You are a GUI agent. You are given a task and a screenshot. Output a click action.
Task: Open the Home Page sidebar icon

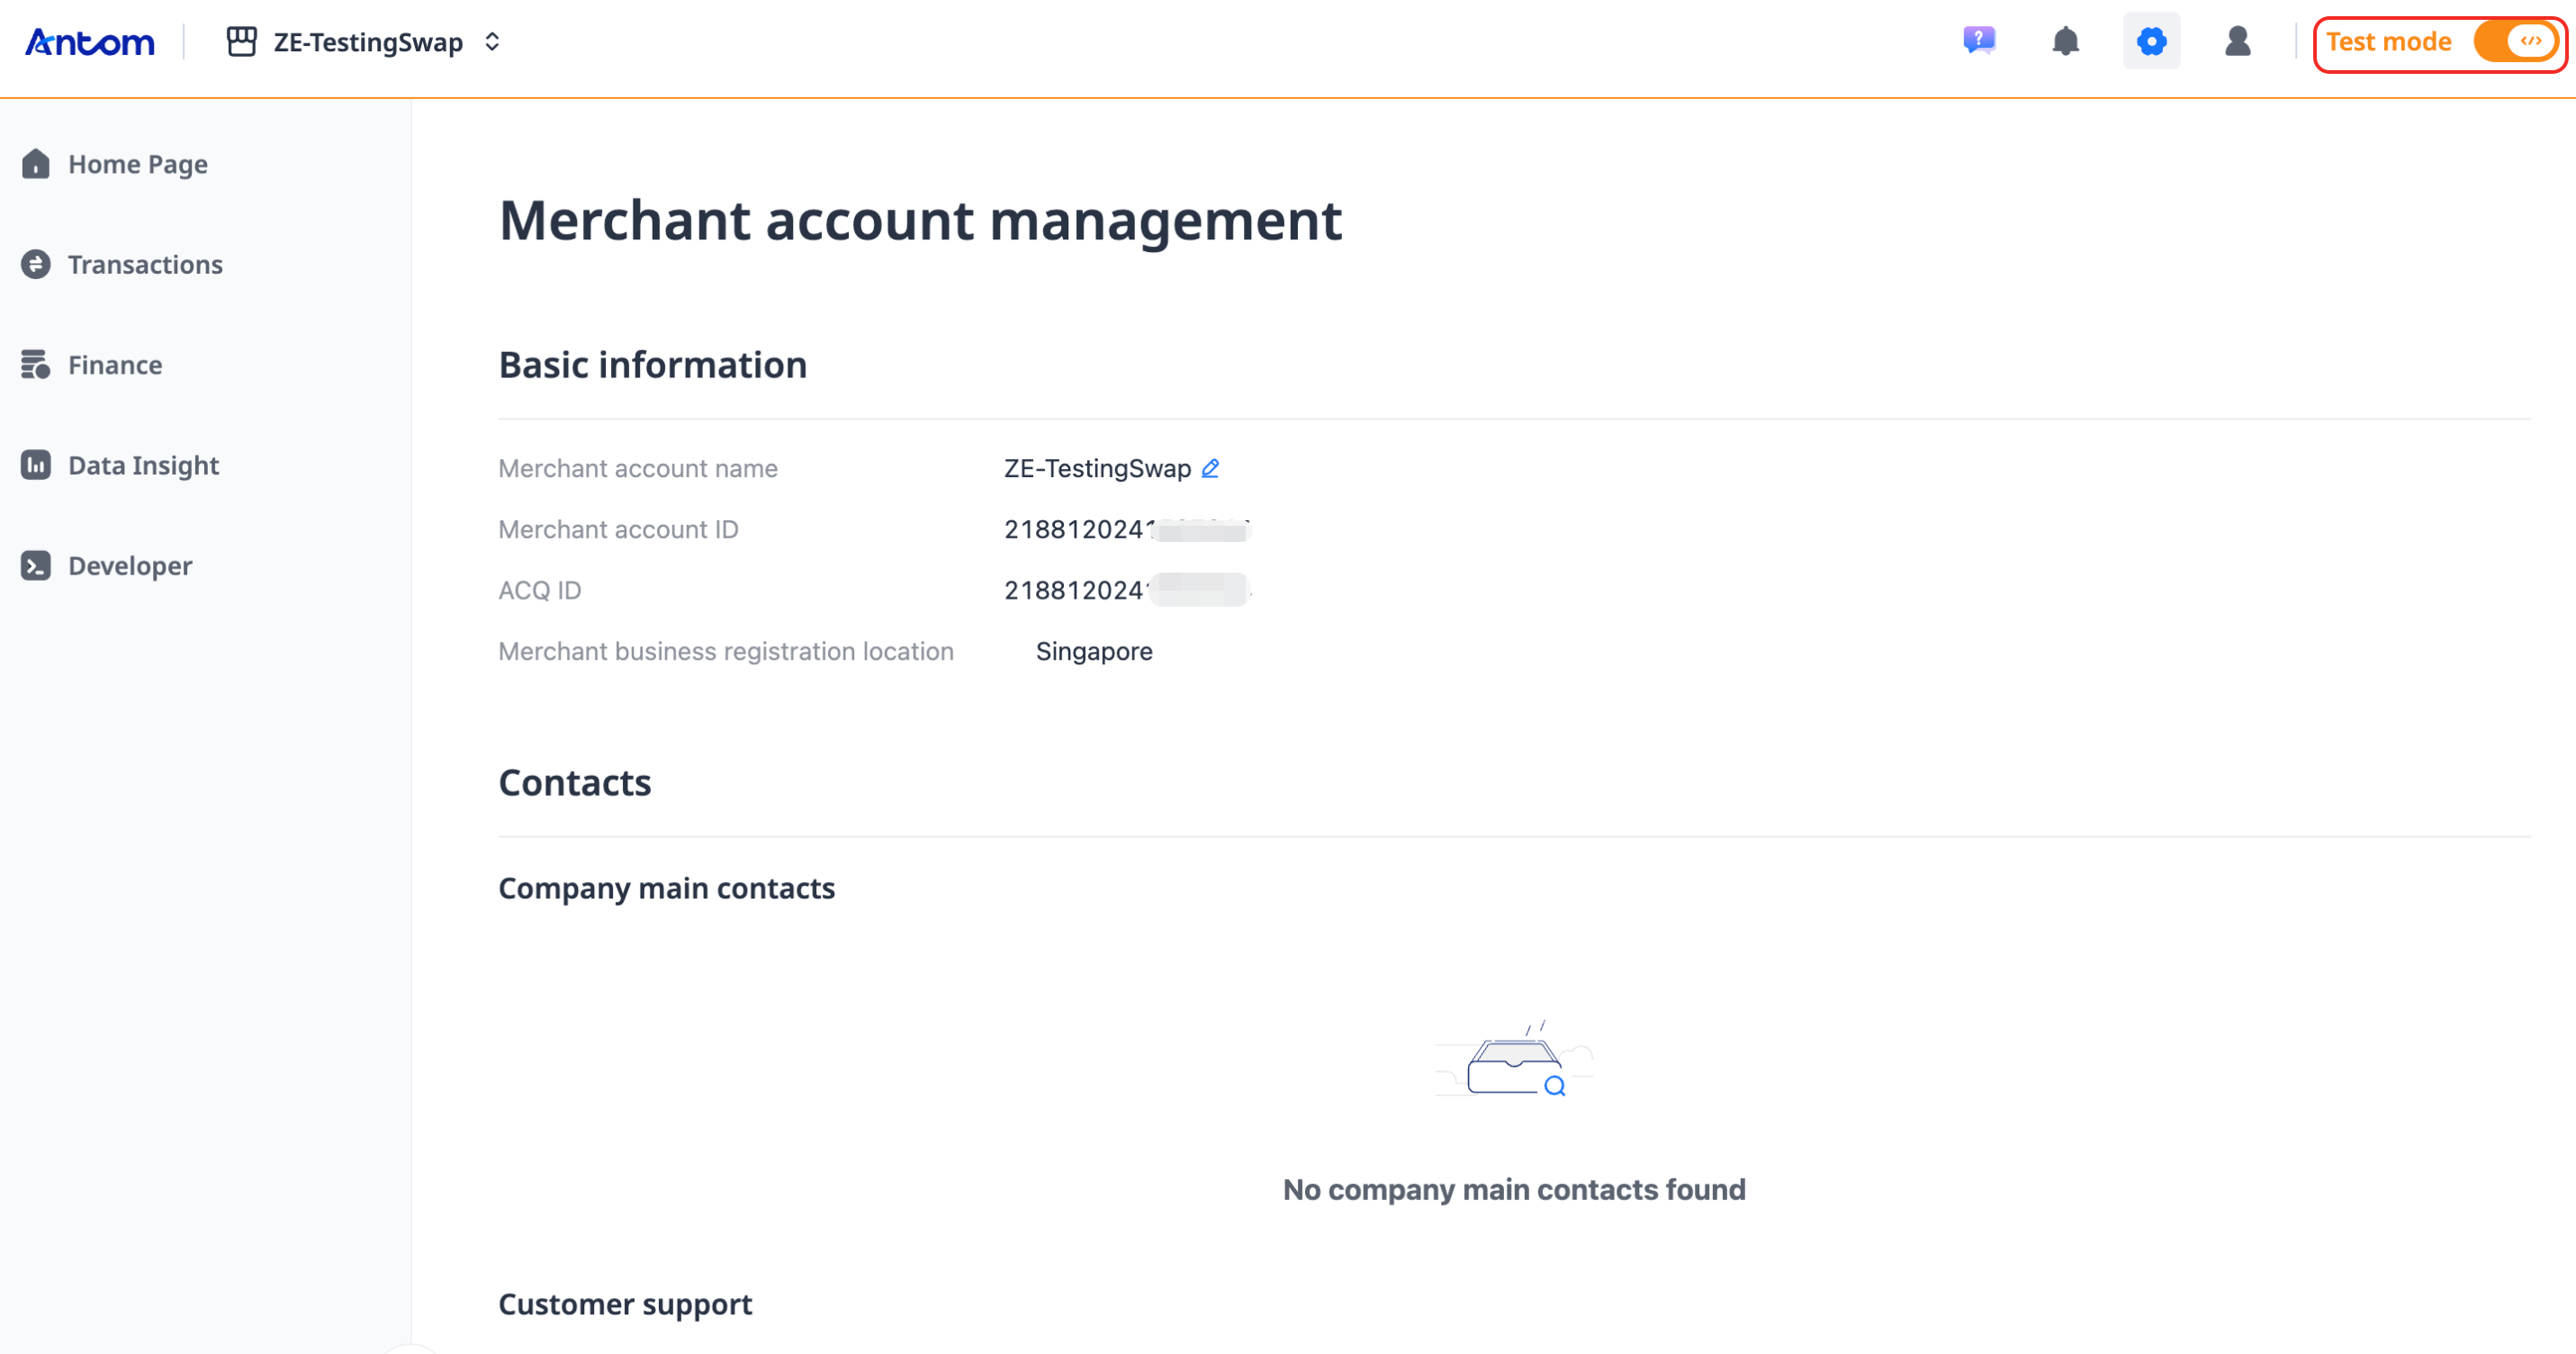click(x=36, y=163)
